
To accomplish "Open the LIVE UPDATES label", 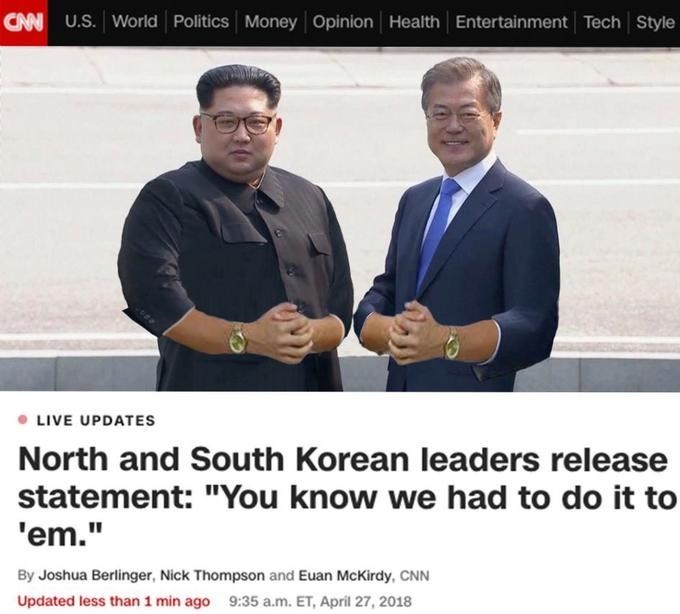I will (96, 420).
